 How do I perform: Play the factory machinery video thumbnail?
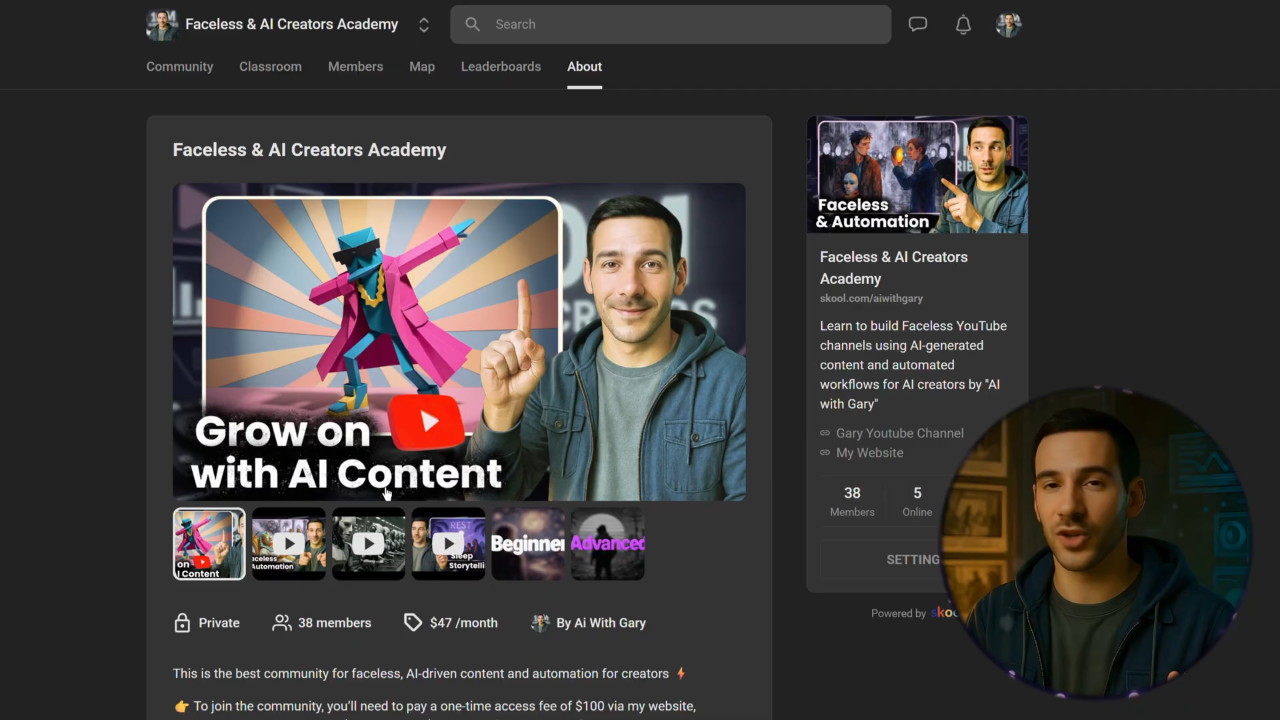[369, 544]
